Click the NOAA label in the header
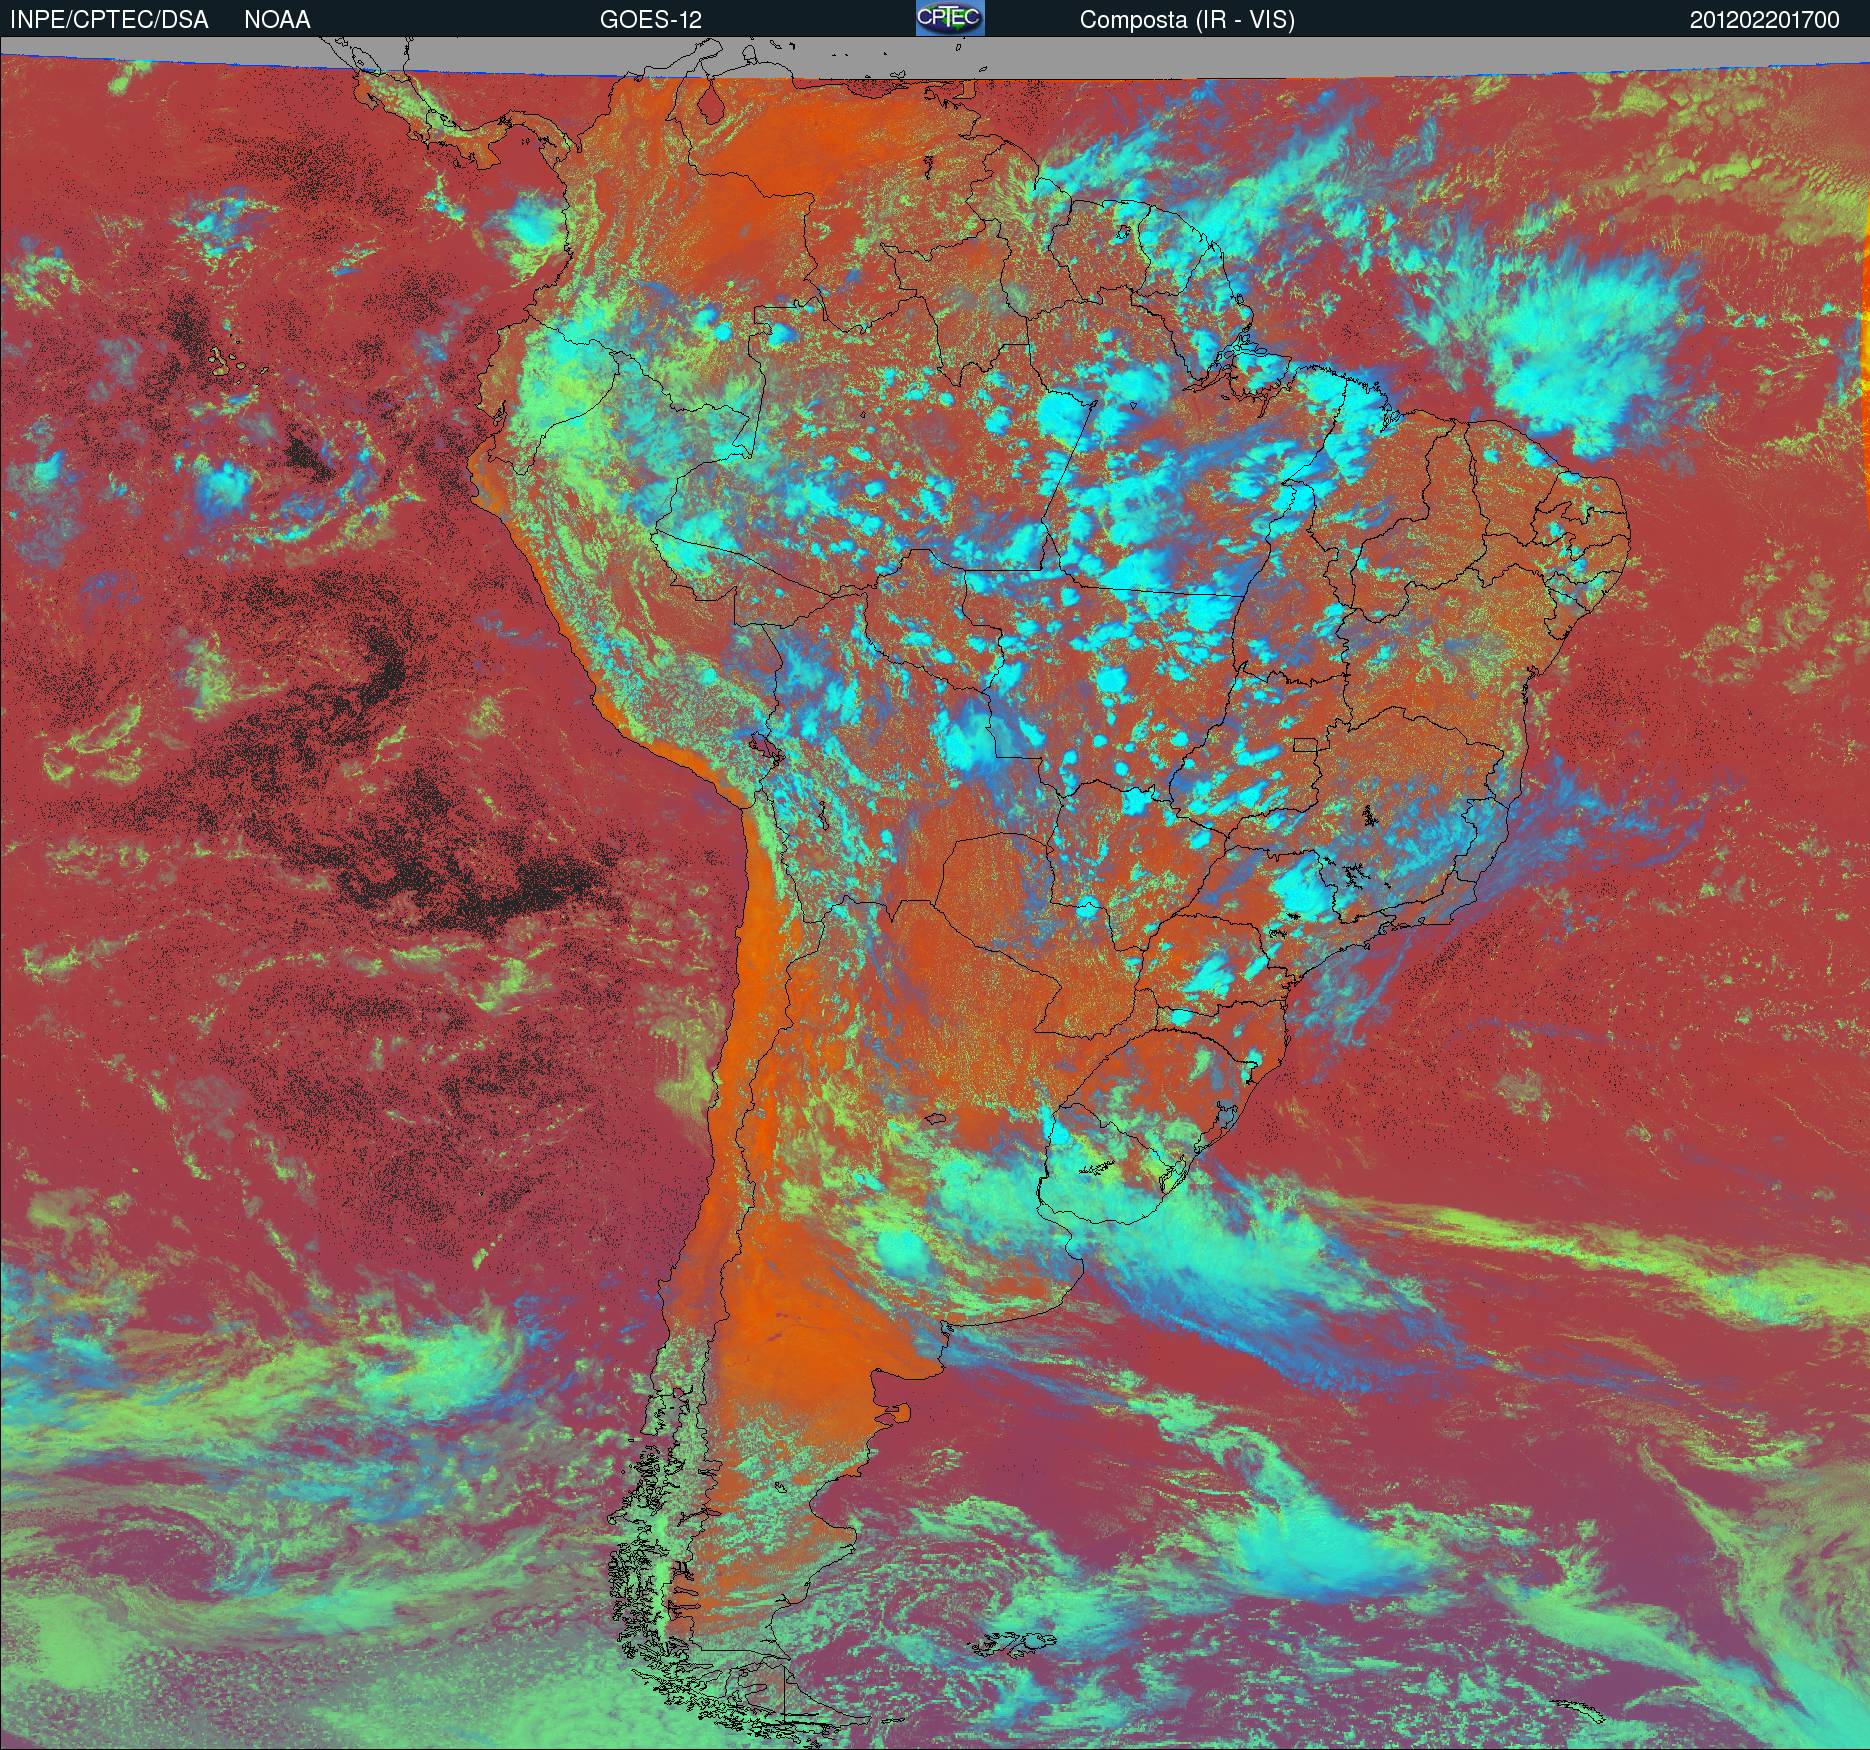The image size is (1870, 1750). coord(277,20)
